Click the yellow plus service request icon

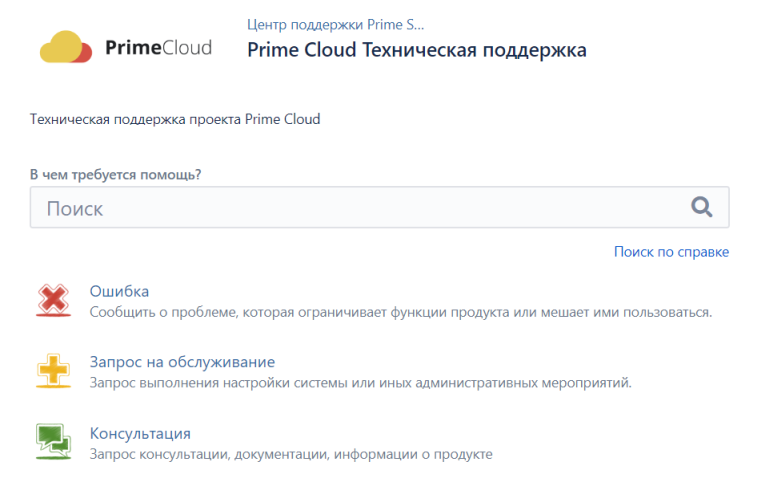pos(54,371)
